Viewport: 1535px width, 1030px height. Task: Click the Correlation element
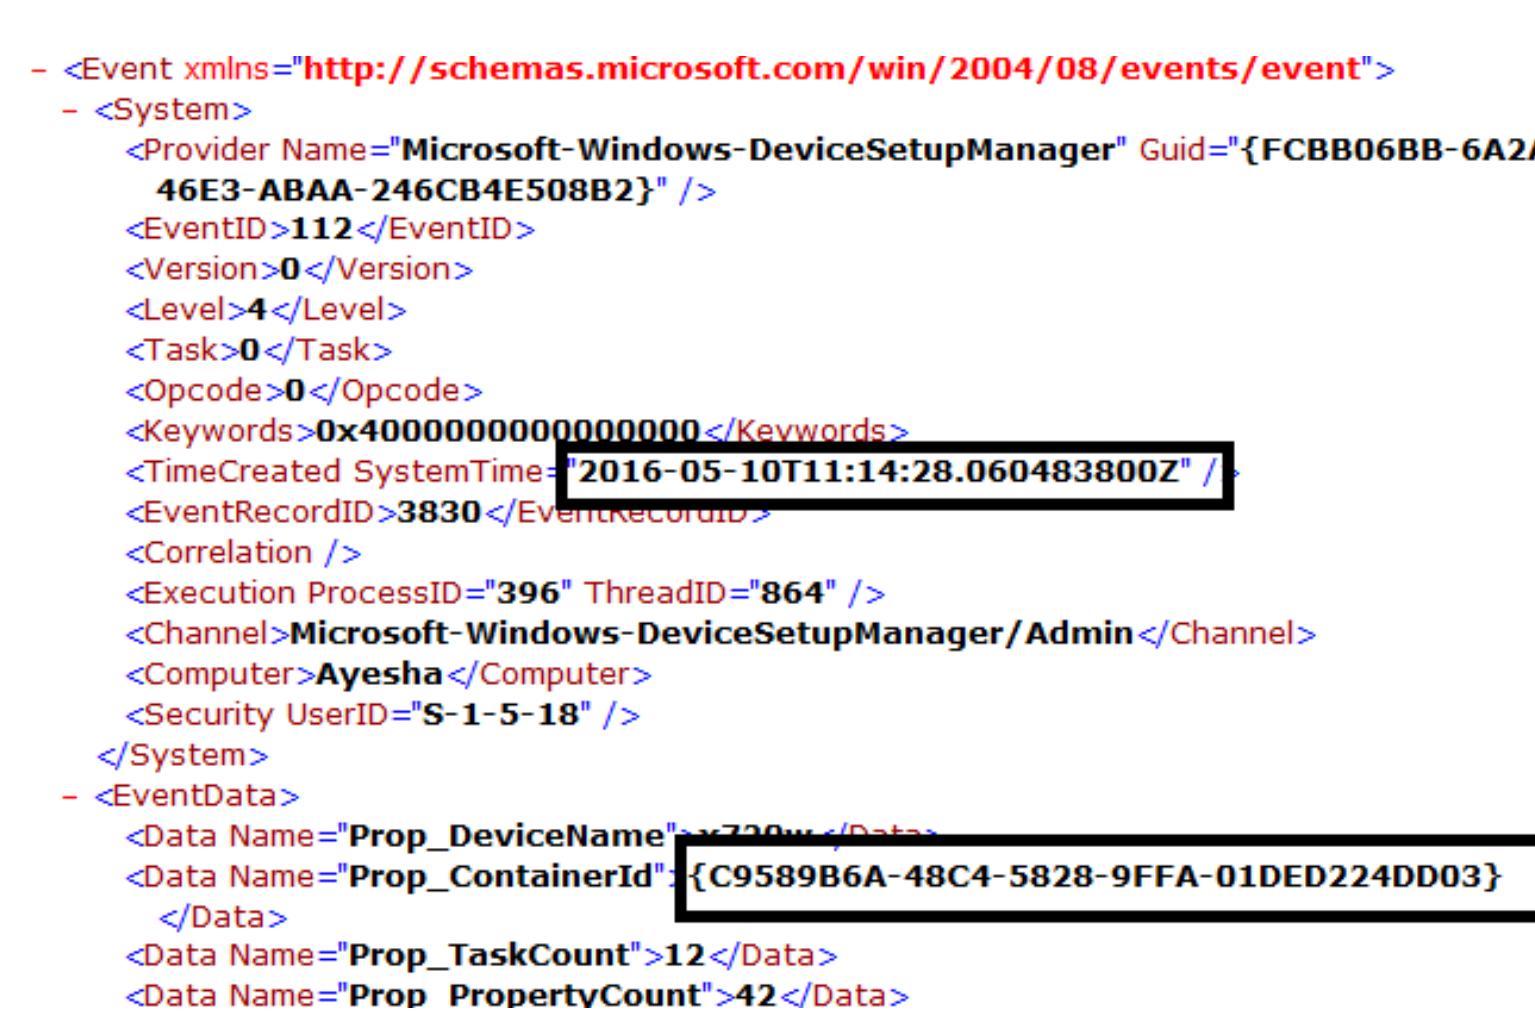(x=244, y=553)
